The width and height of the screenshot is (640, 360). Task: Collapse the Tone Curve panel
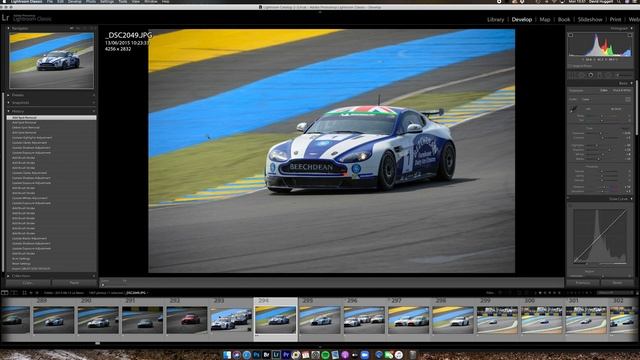coord(631,199)
